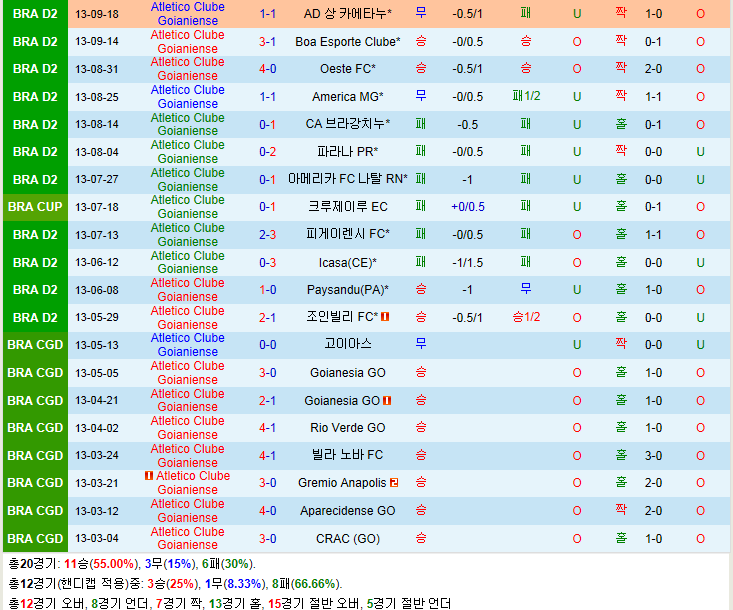Open 파라나 PR team link
Viewport: 733px width, 610px height.
(347, 152)
